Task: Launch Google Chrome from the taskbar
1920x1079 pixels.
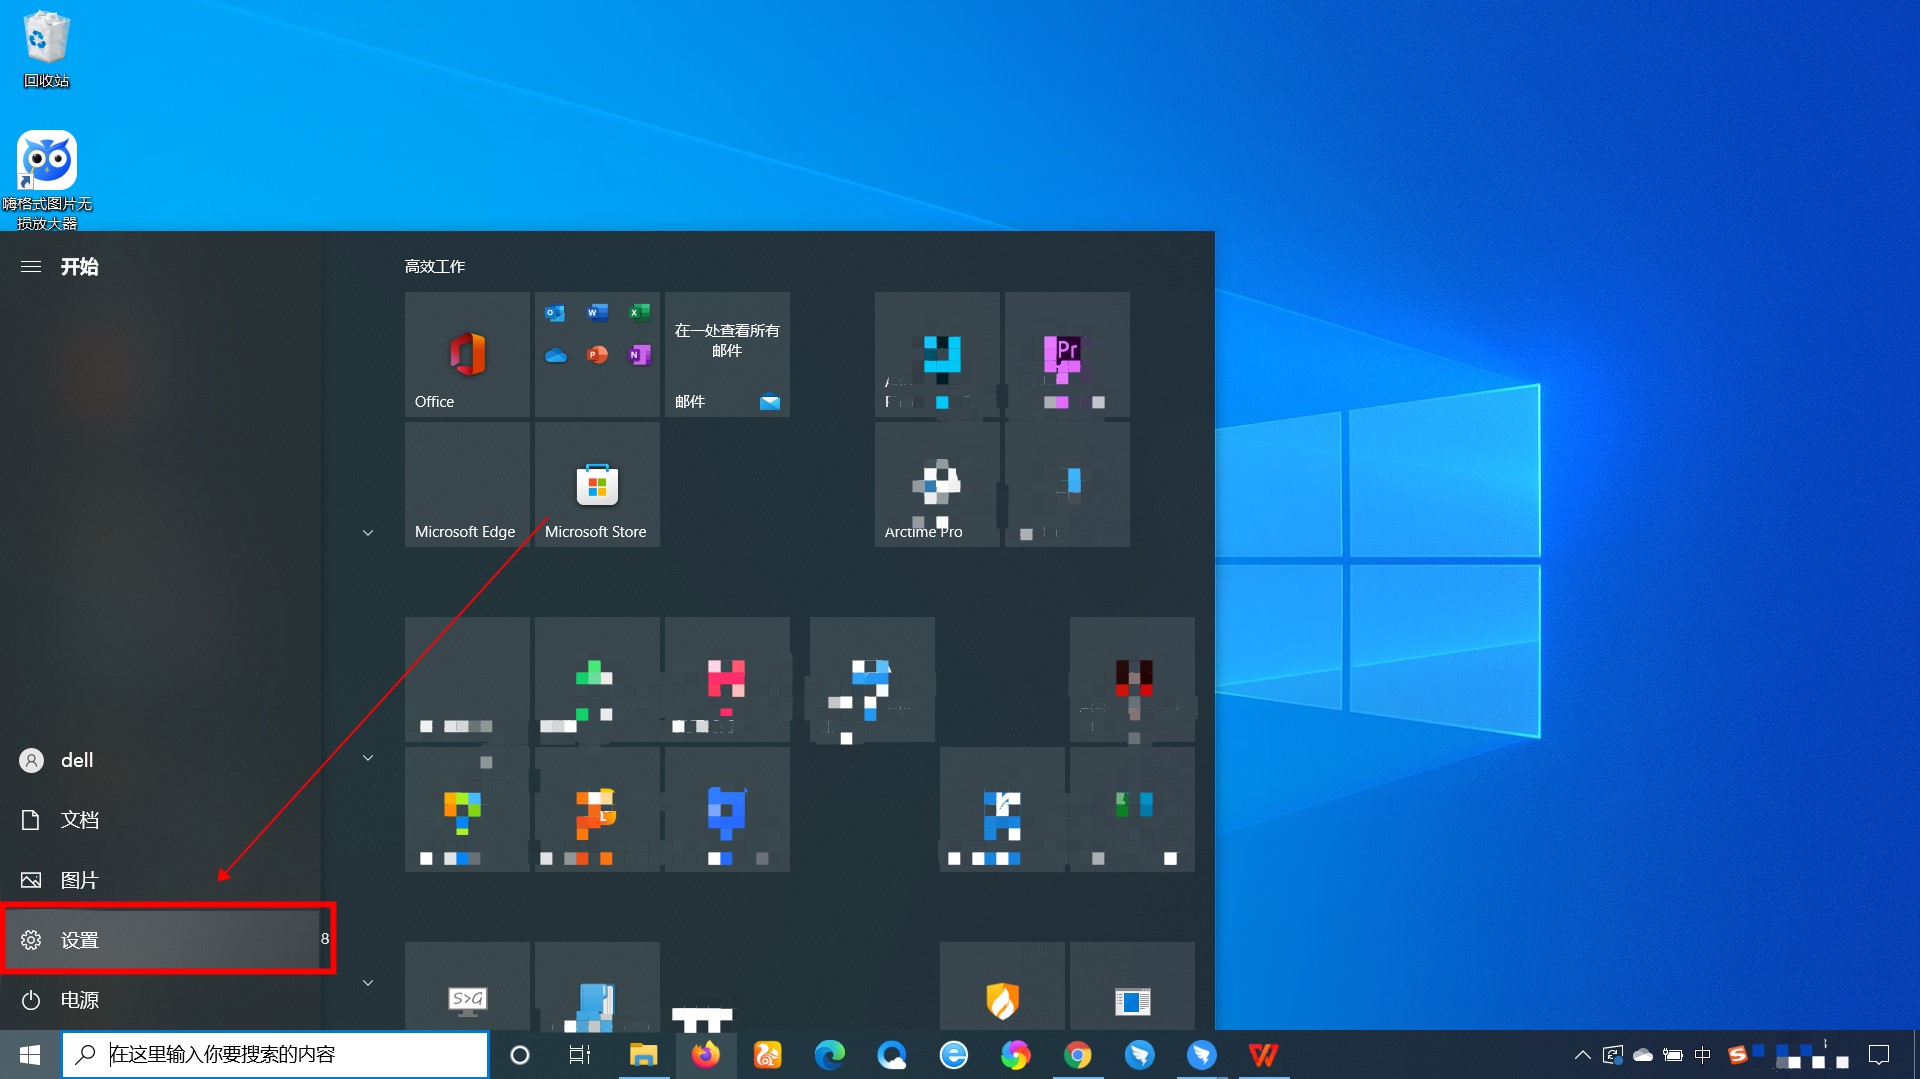Action: 1078,1054
